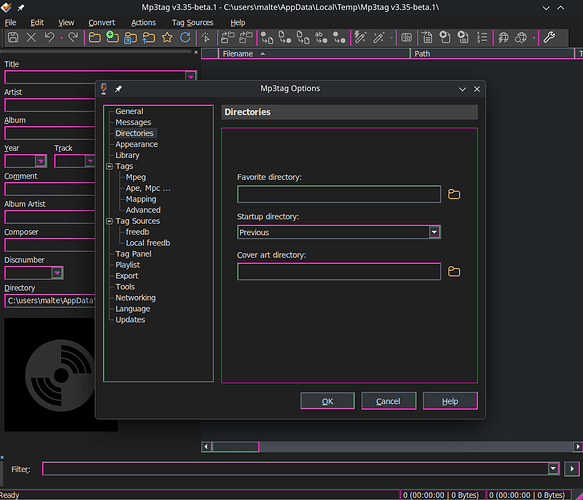The height and width of the screenshot is (500, 583).
Task: Click the Filter text input field
Action: pyautogui.click(x=296, y=469)
